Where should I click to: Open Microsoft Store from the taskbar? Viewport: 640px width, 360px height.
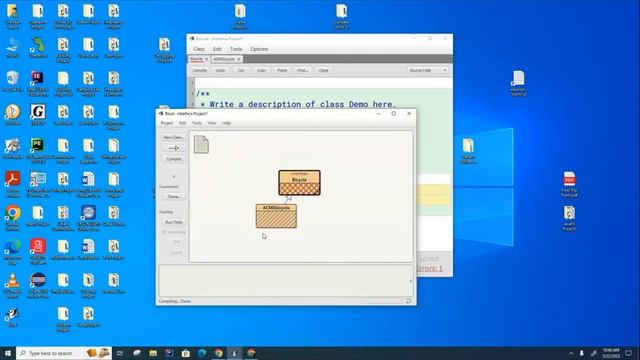pyautogui.click(x=186, y=353)
